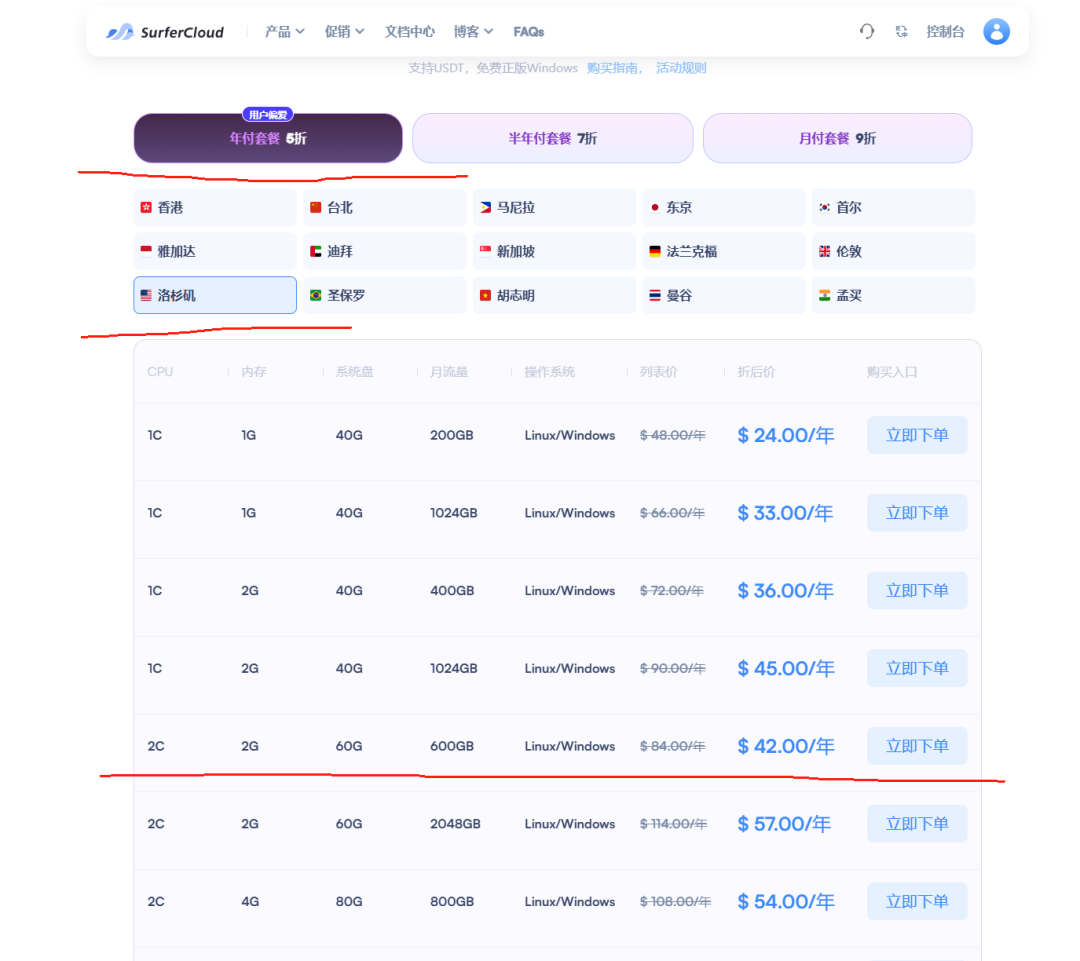Switch to the 半年付套餐 7折 tab
This screenshot has height=961, width=1080.
552,138
